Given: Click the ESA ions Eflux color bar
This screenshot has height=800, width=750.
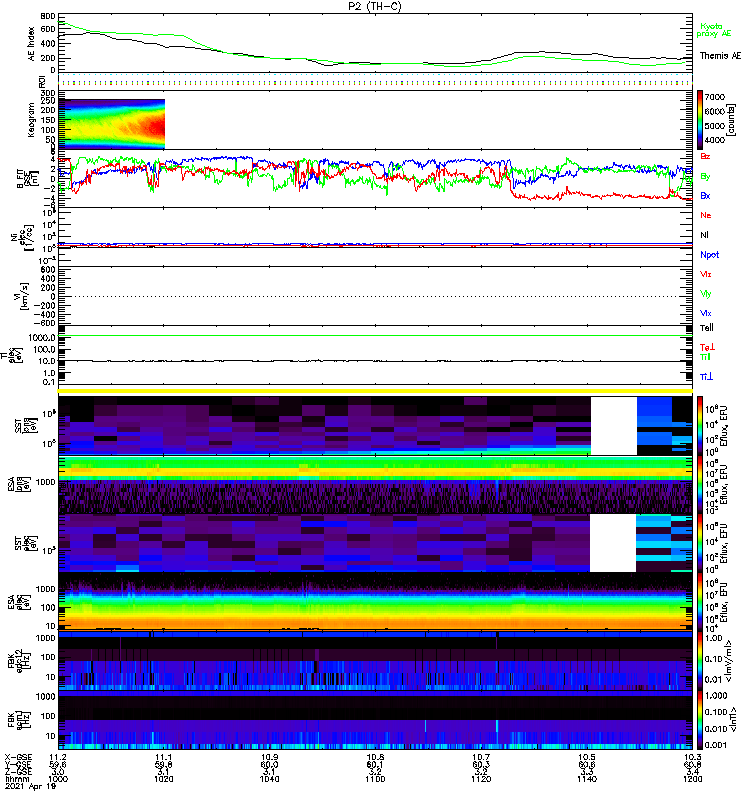Looking at the screenshot, I should click(699, 484).
